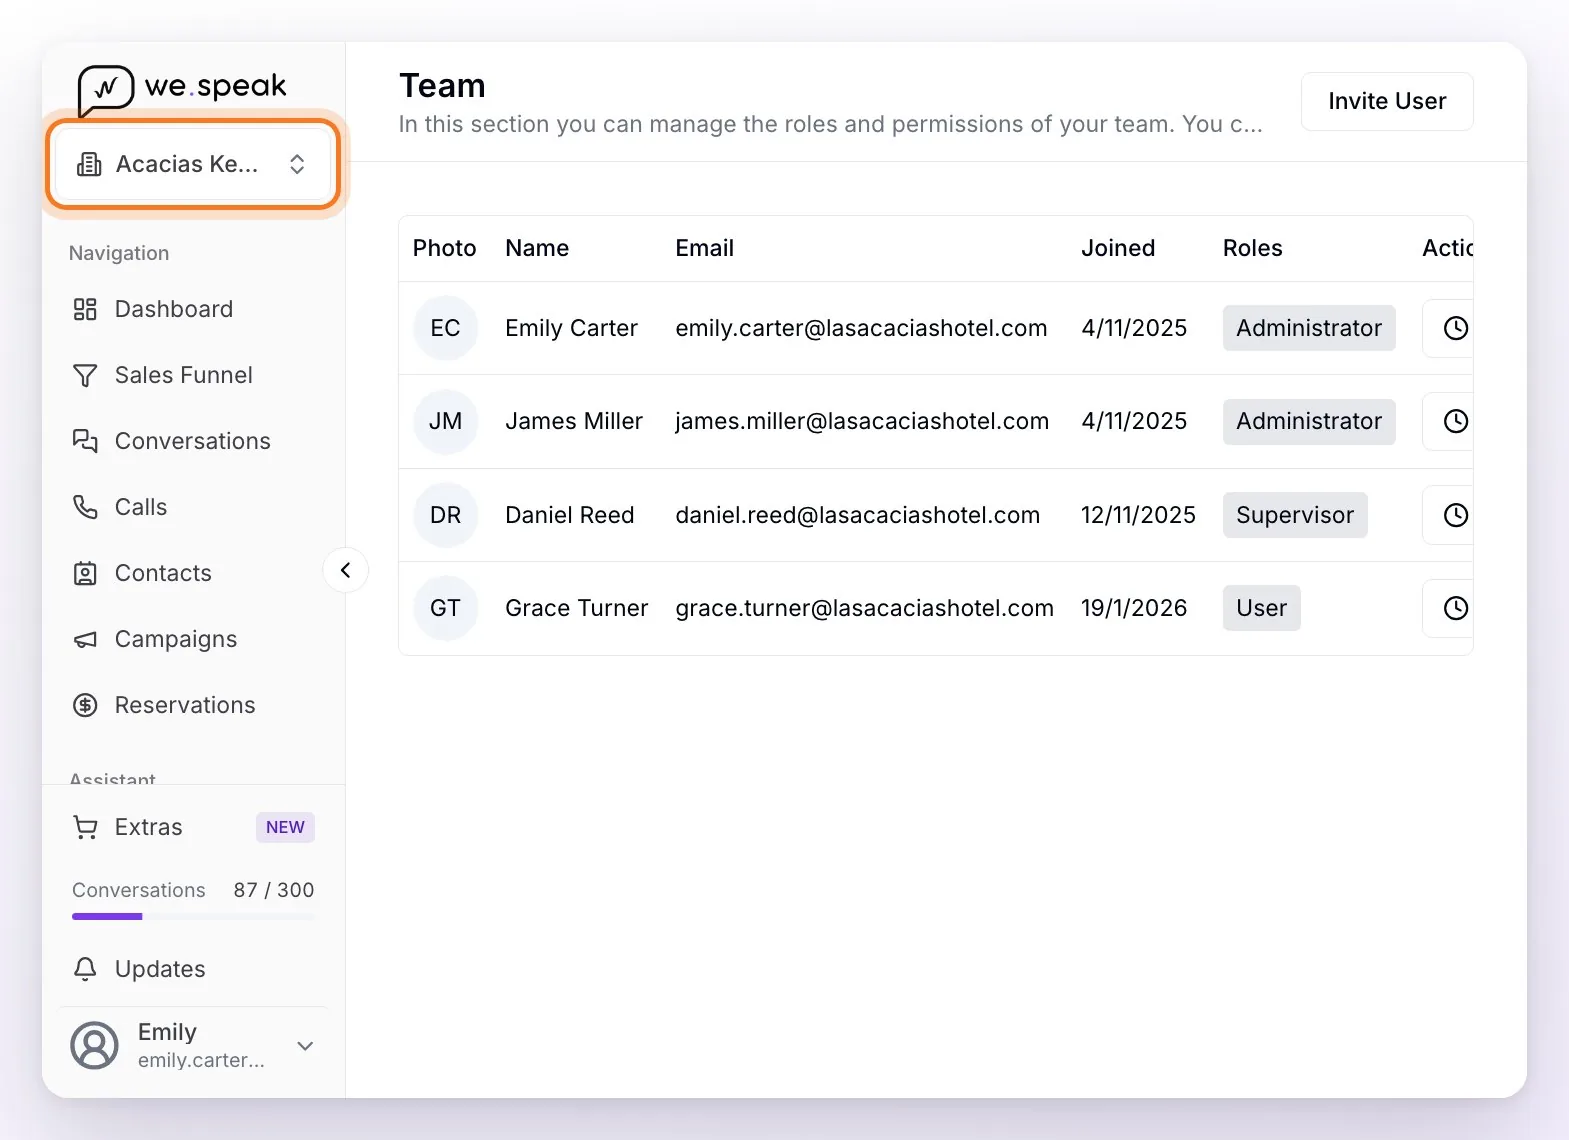Click the Email column header
Viewport: 1569px width, 1140px height.
coord(705,248)
